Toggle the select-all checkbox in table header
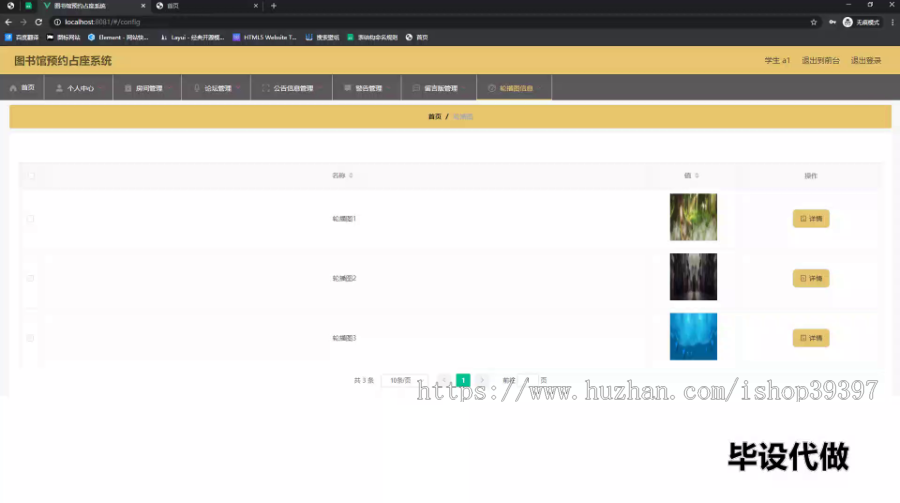This screenshot has width=900, height=503. click(31, 176)
